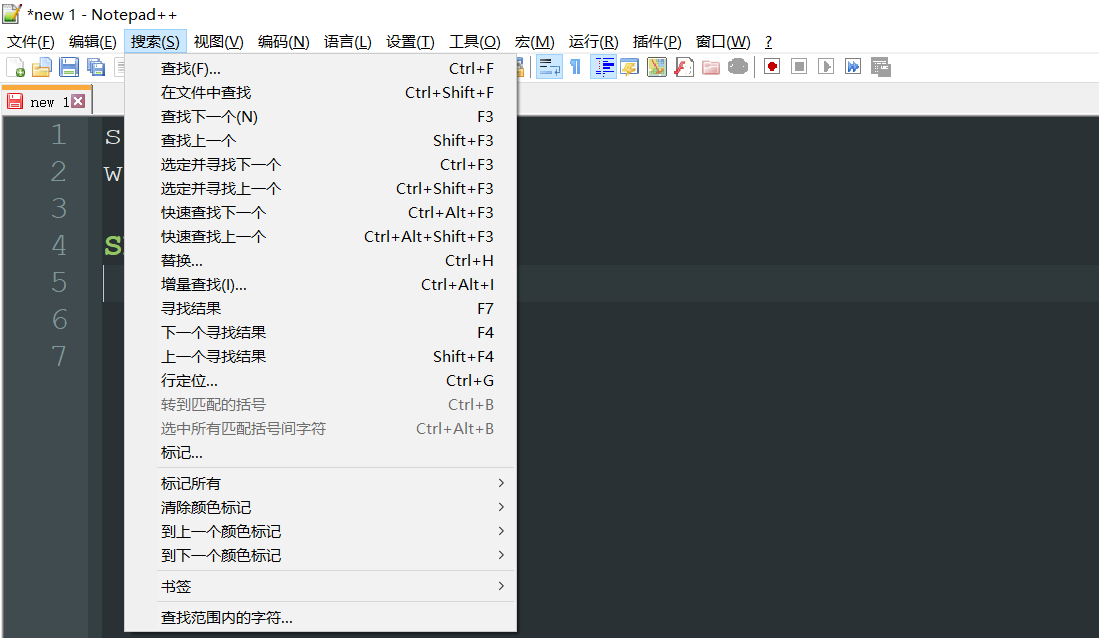Select 寻找结果 F7 menu entry
Screen dimensions: 1099x638
[320, 308]
